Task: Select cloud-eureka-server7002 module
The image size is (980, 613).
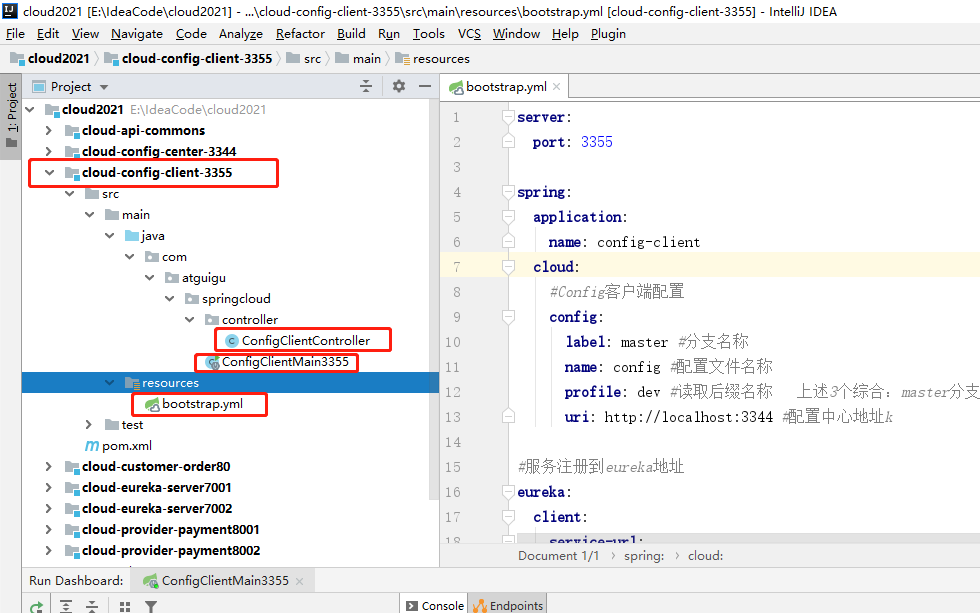Action: click(157, 509)
